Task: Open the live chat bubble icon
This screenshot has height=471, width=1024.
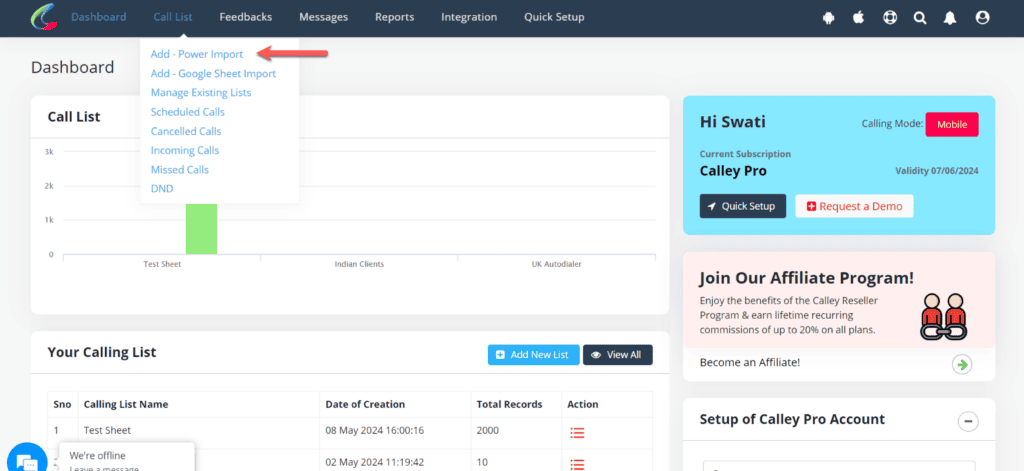Action: click(27, 461)
